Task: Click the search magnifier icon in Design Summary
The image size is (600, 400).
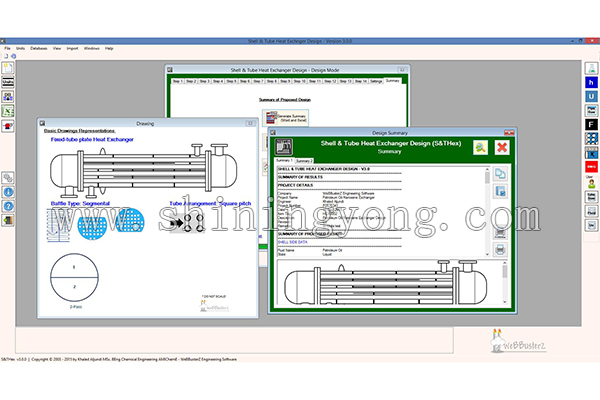Action: [x=481, y=147]
